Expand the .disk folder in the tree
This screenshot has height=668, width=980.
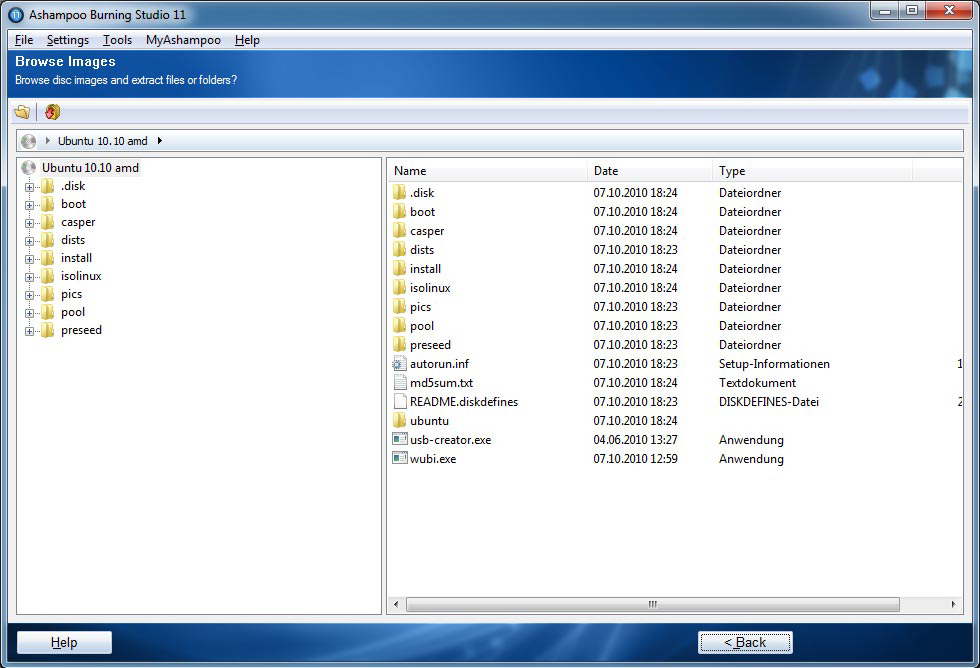click(x=30, y=187)
